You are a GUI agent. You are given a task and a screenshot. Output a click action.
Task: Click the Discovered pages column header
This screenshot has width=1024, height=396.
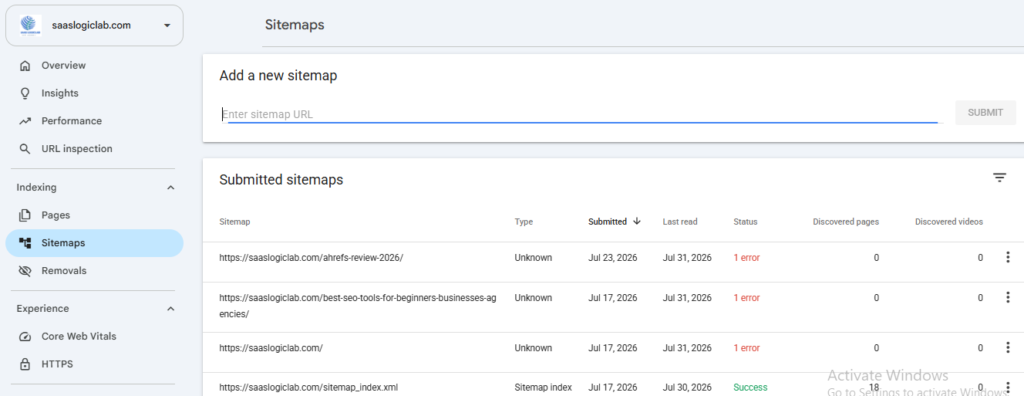846,222
